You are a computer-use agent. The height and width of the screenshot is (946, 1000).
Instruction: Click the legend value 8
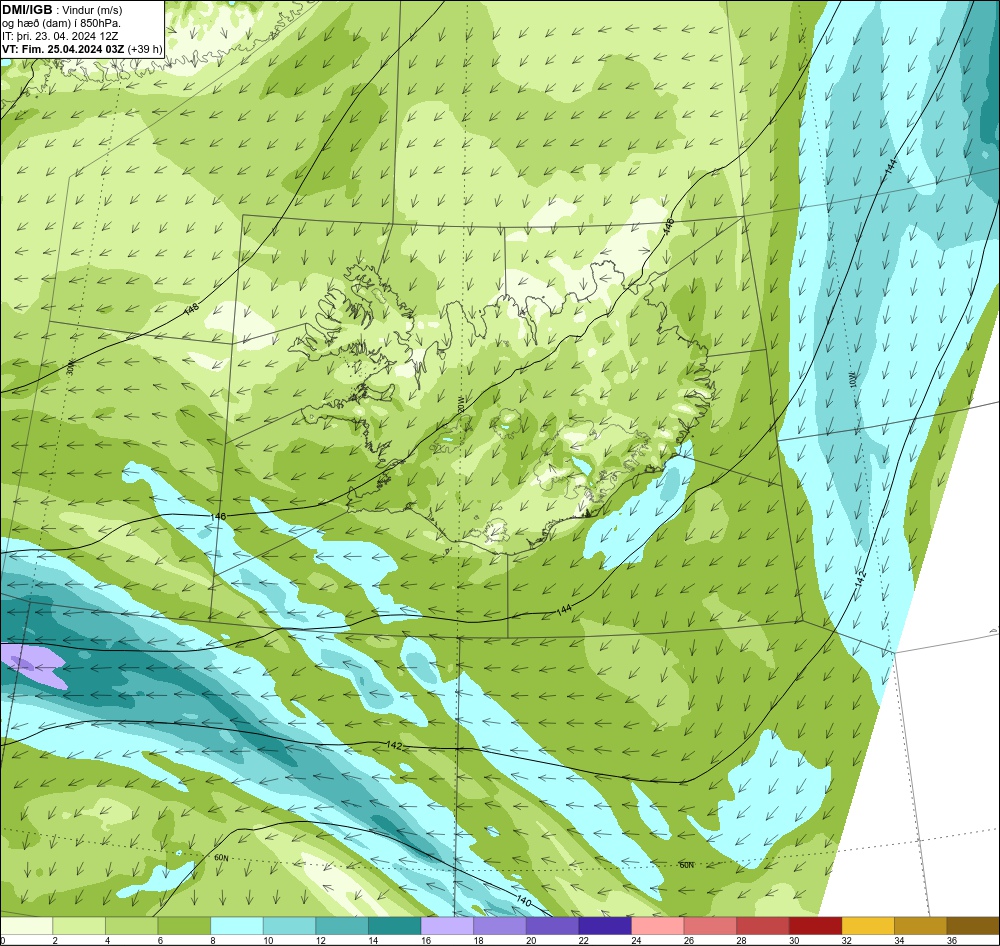(x=212, y=940)
